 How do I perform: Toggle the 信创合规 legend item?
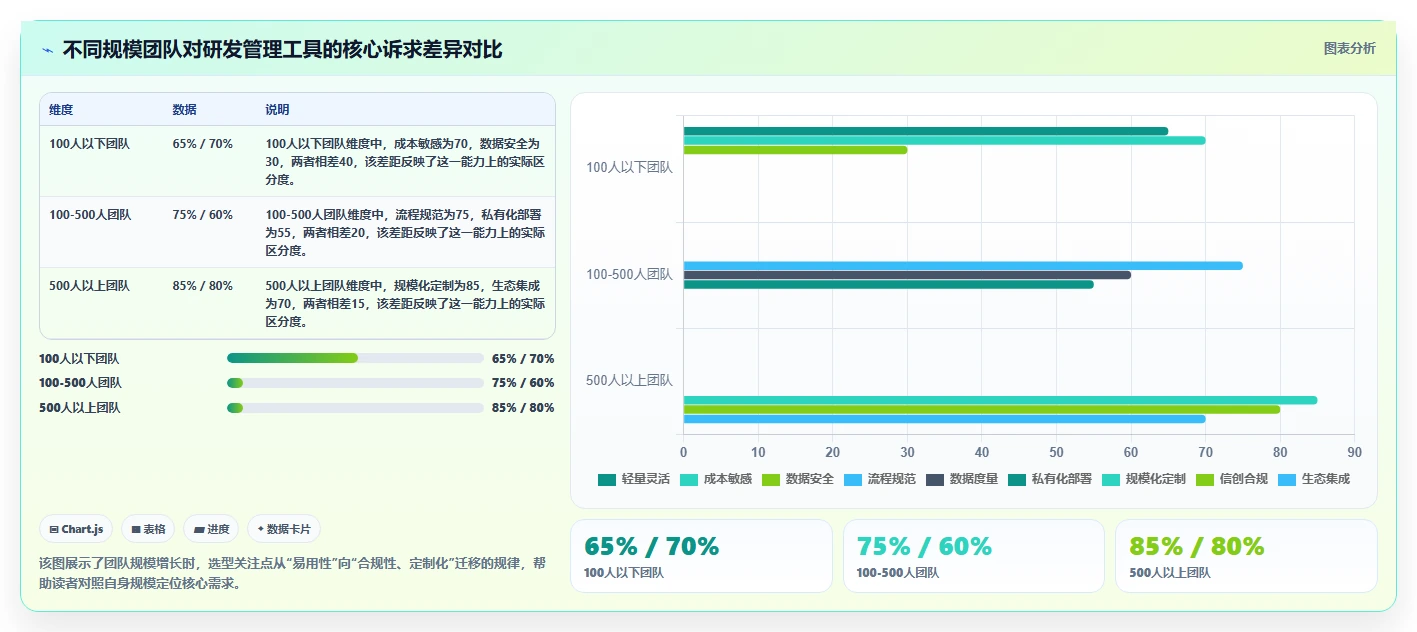tap(1232, 479)
